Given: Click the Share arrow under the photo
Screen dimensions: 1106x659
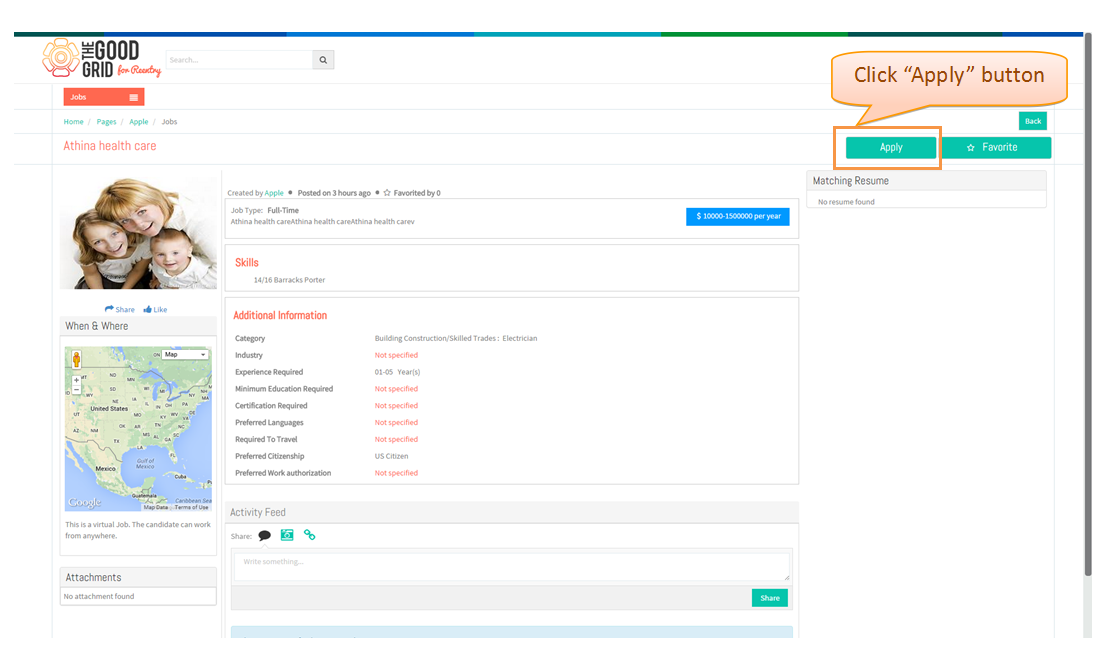Looking at the screenshot, I should click(x=119, y=309).
